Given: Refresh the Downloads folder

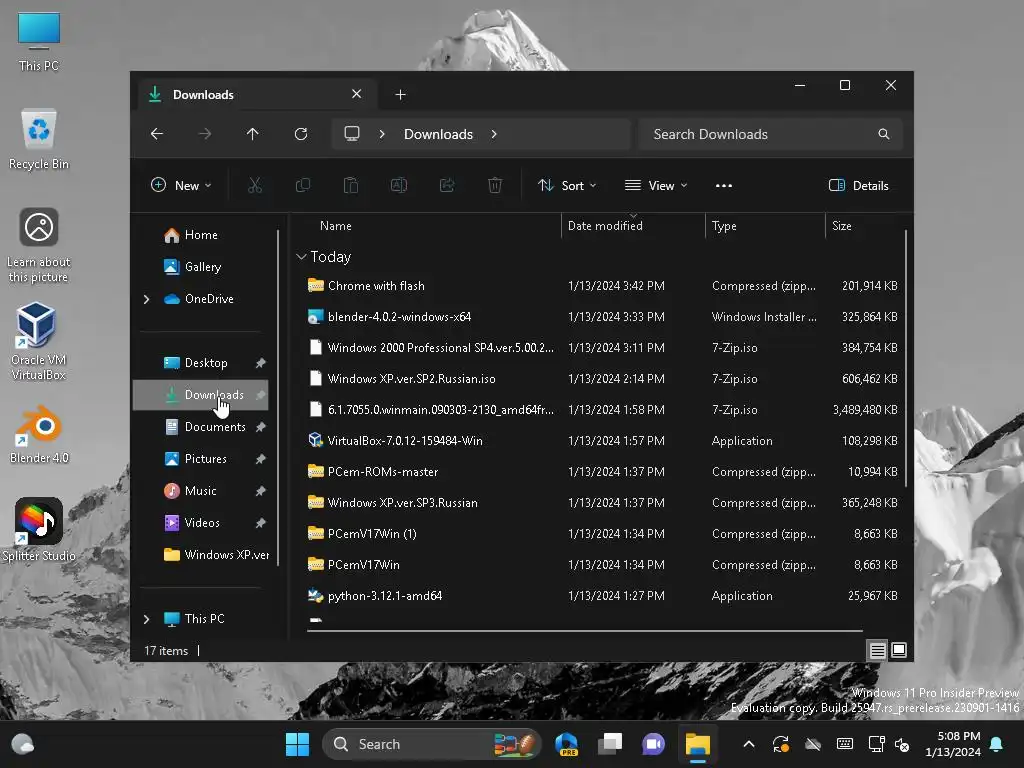Looking at the screenshot, I should (301, 134).
